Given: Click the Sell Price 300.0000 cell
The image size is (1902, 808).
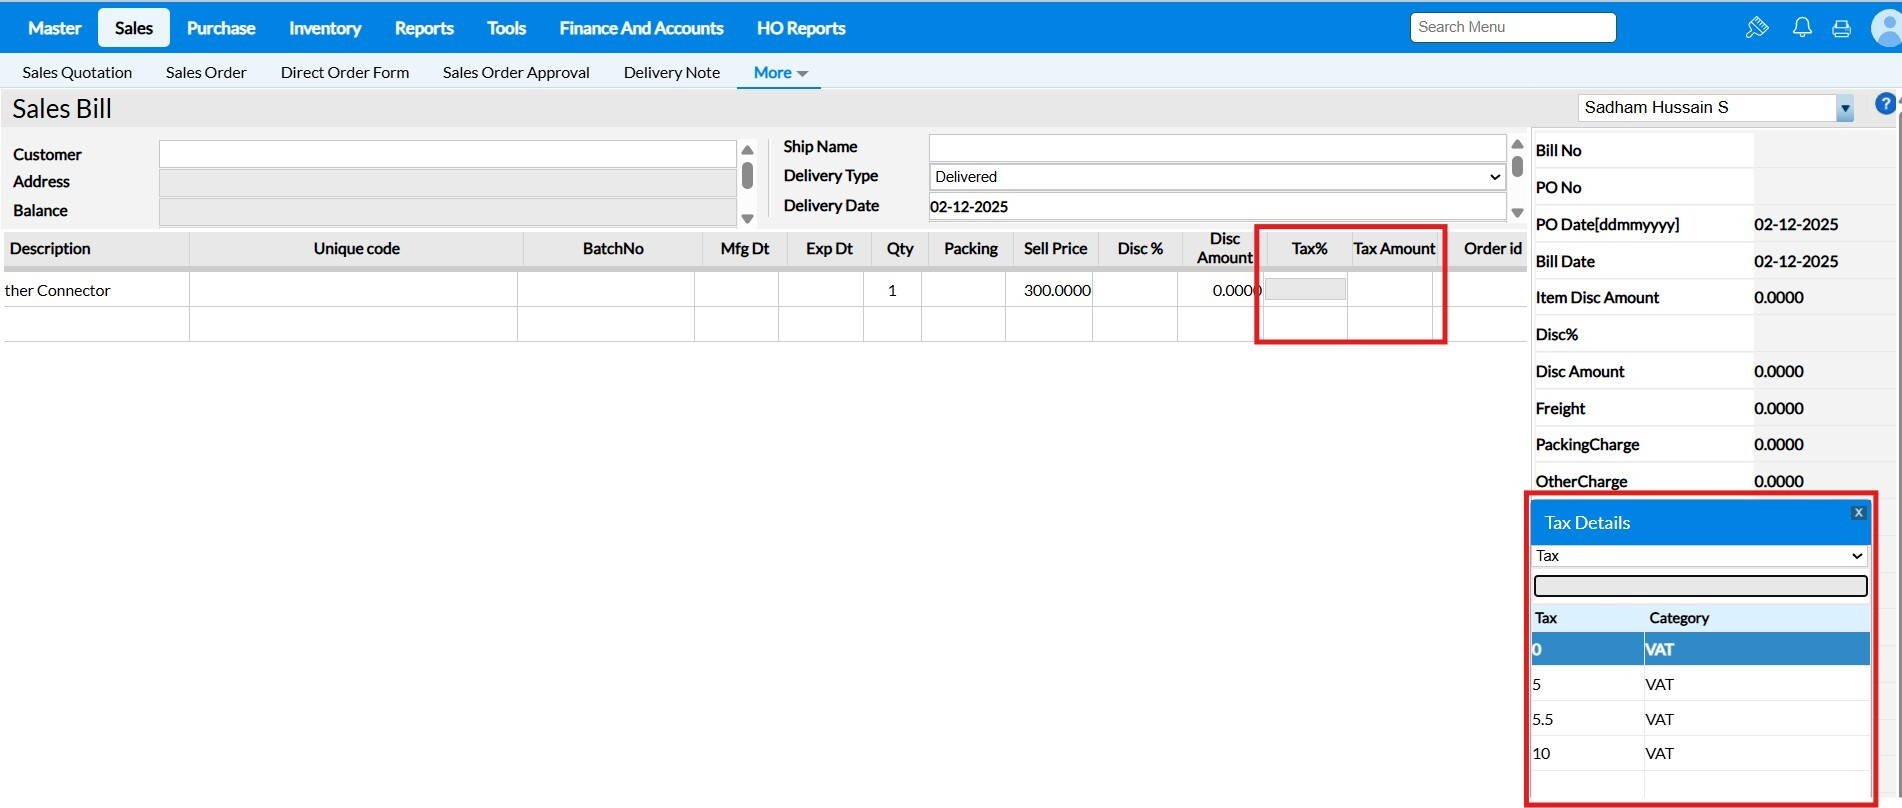Looking at the screenshot, I should point(1049,290).
